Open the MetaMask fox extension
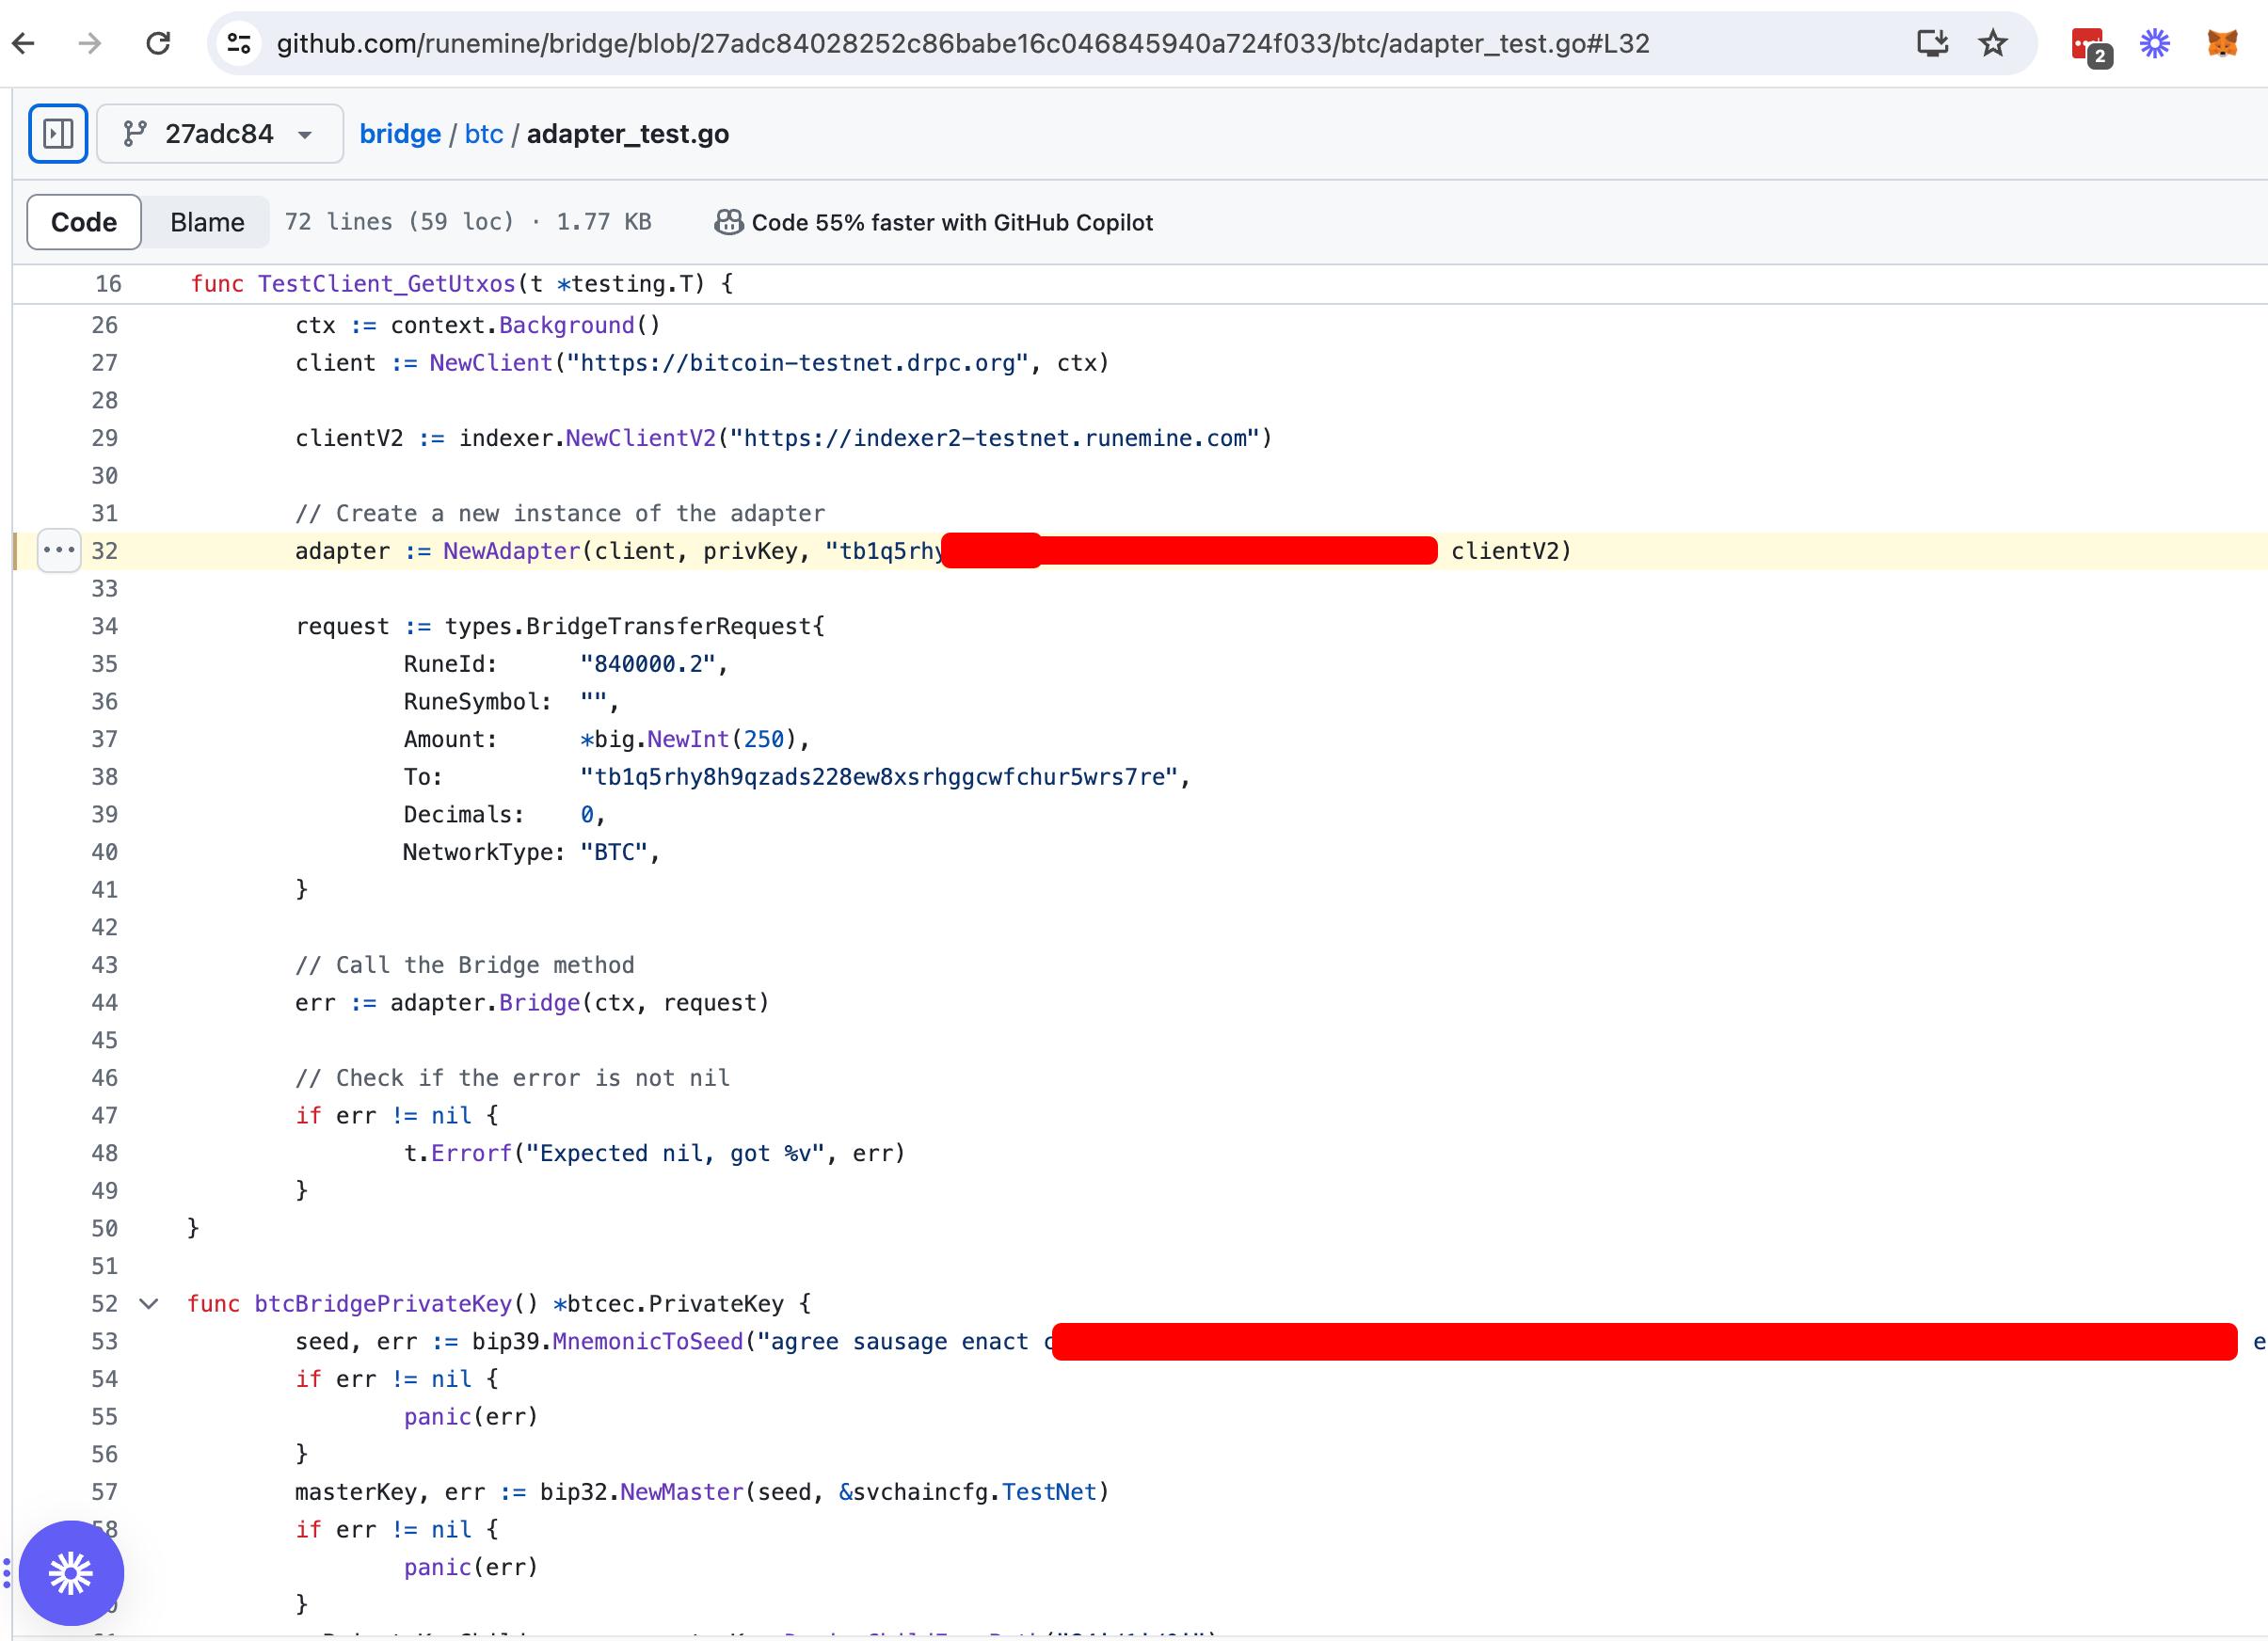Viewport: 2268px width, 1641px height. 2222,43
